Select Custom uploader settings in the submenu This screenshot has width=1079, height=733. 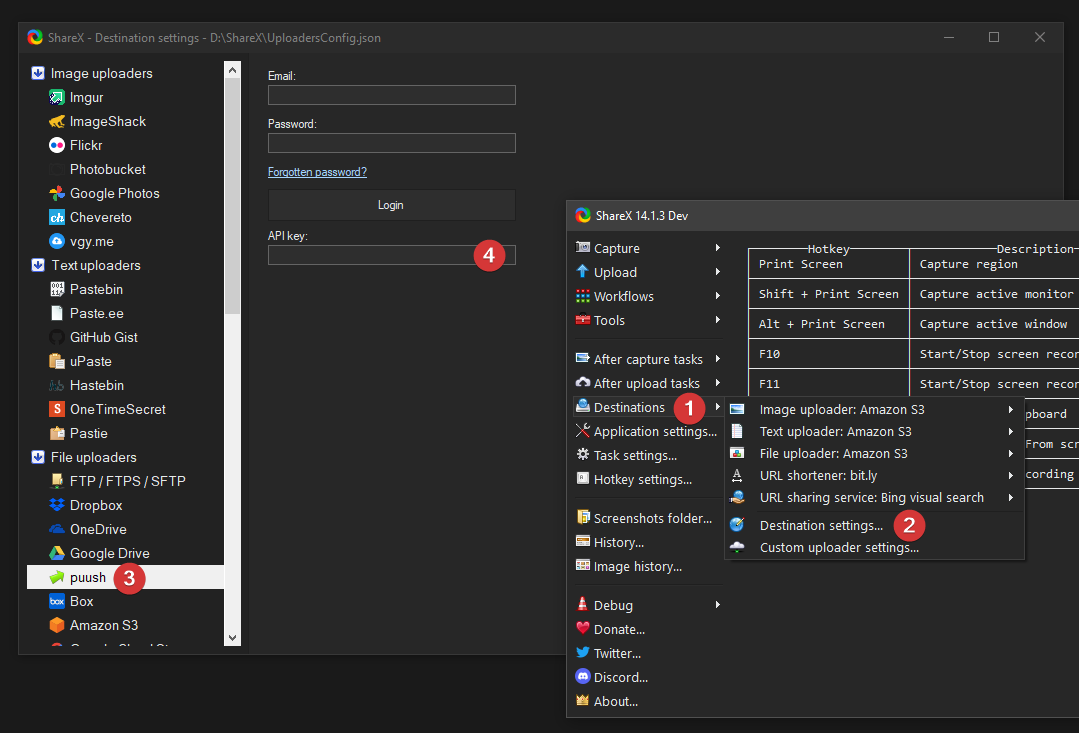coord(838,547)
